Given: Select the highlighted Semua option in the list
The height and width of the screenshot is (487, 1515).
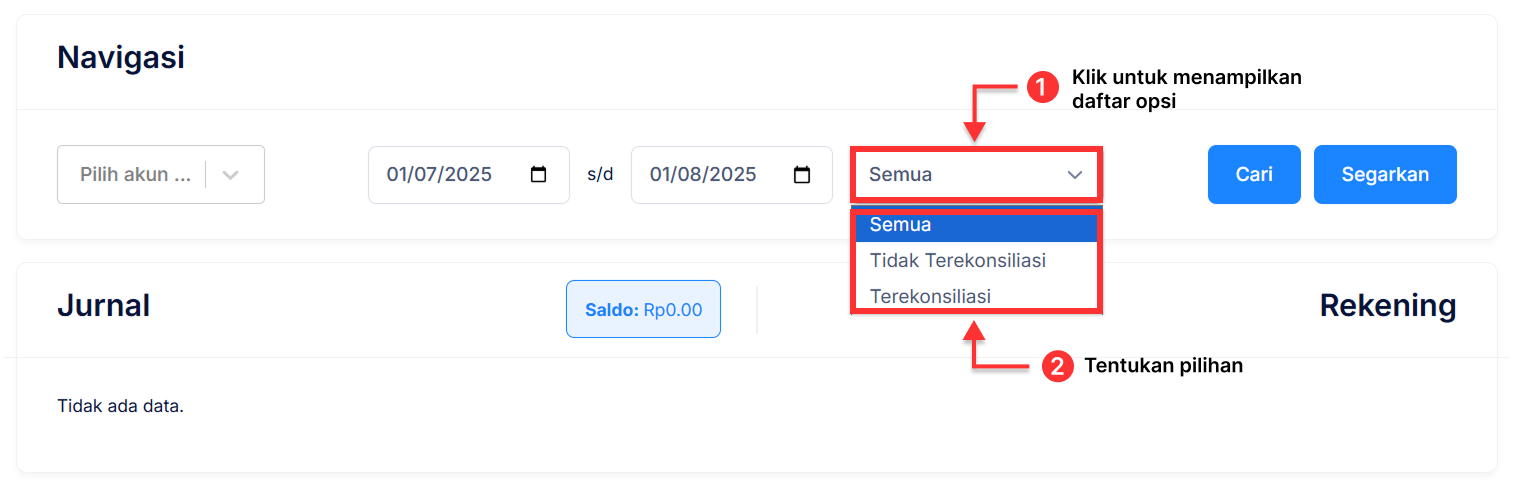Looking at the screenshot, I should coord(901,225).
